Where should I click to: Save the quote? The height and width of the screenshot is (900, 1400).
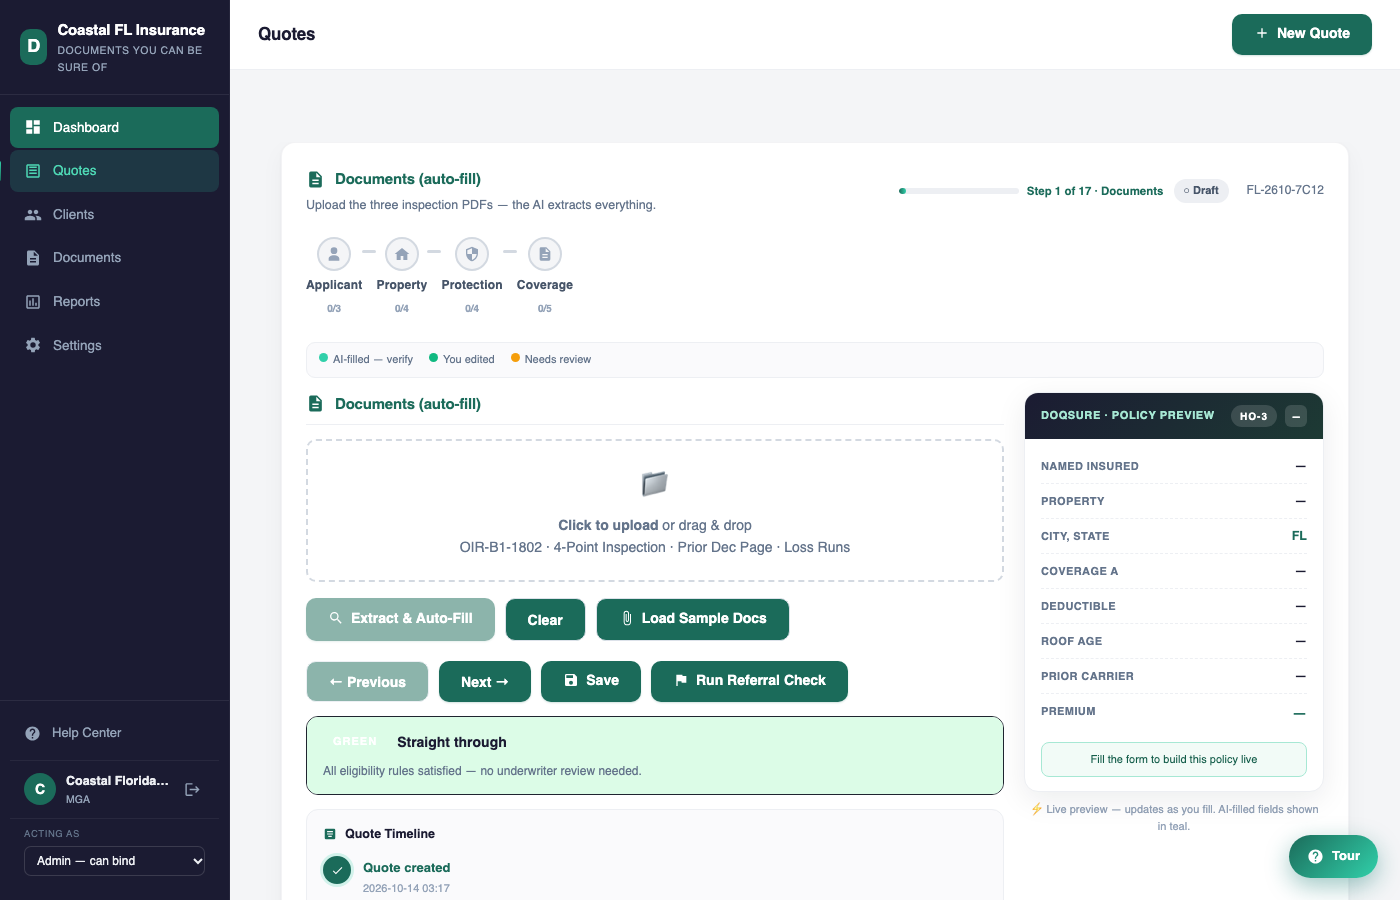[x=591, y=681]
